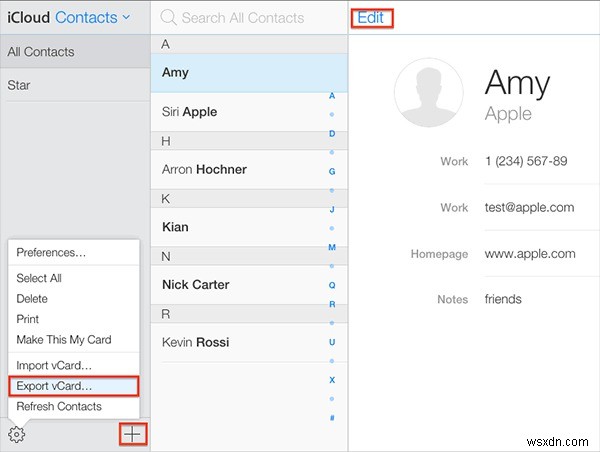Jump to letter X in index

(x=332, y=380)
